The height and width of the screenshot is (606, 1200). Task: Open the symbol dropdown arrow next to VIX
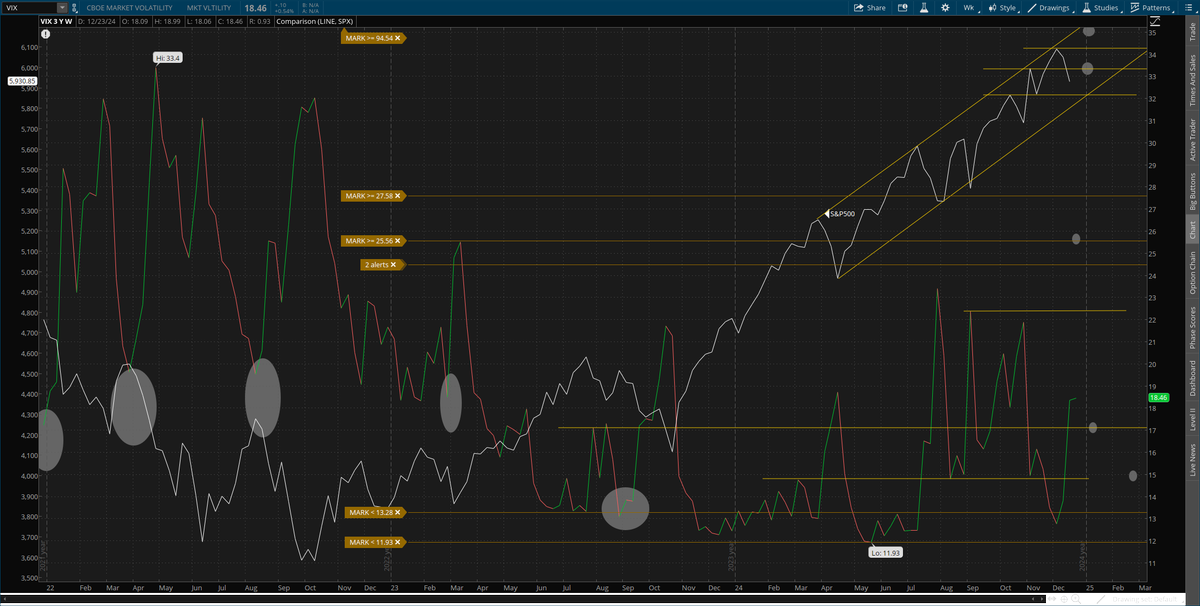62,8
